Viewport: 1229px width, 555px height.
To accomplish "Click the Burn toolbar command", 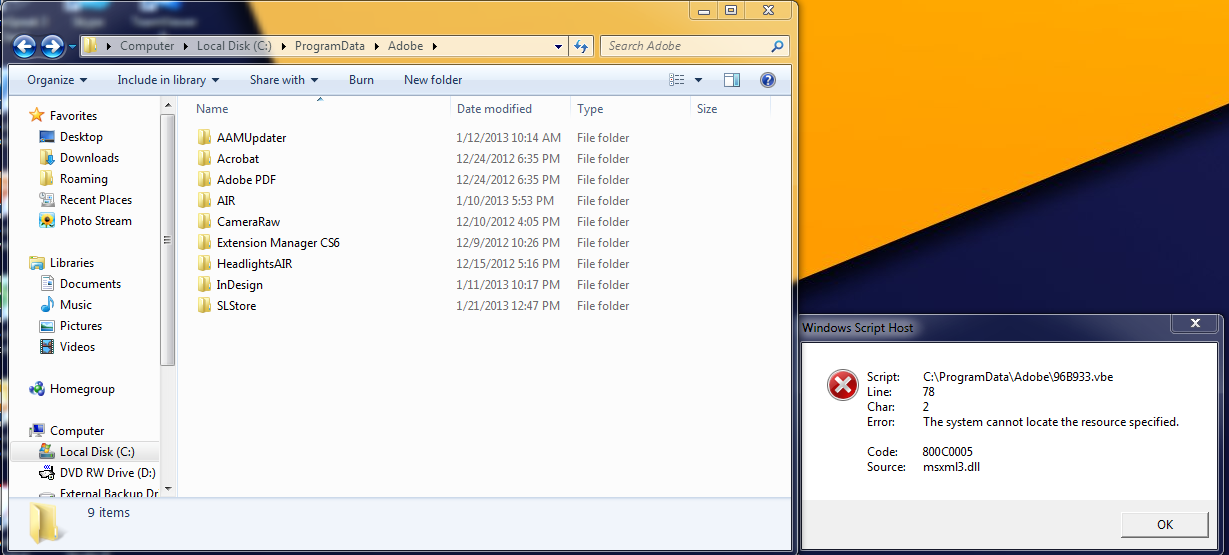I will point(361,80).
